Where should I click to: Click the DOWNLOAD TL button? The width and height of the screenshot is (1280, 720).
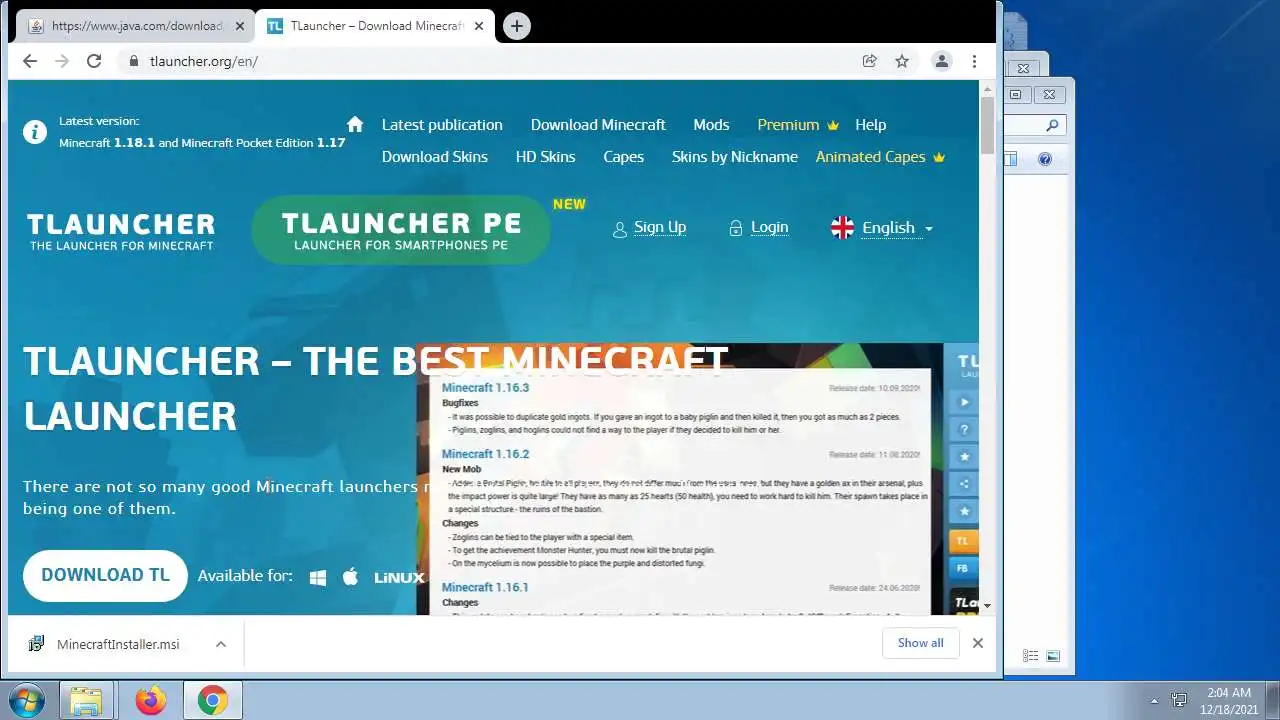click(105, 575)
